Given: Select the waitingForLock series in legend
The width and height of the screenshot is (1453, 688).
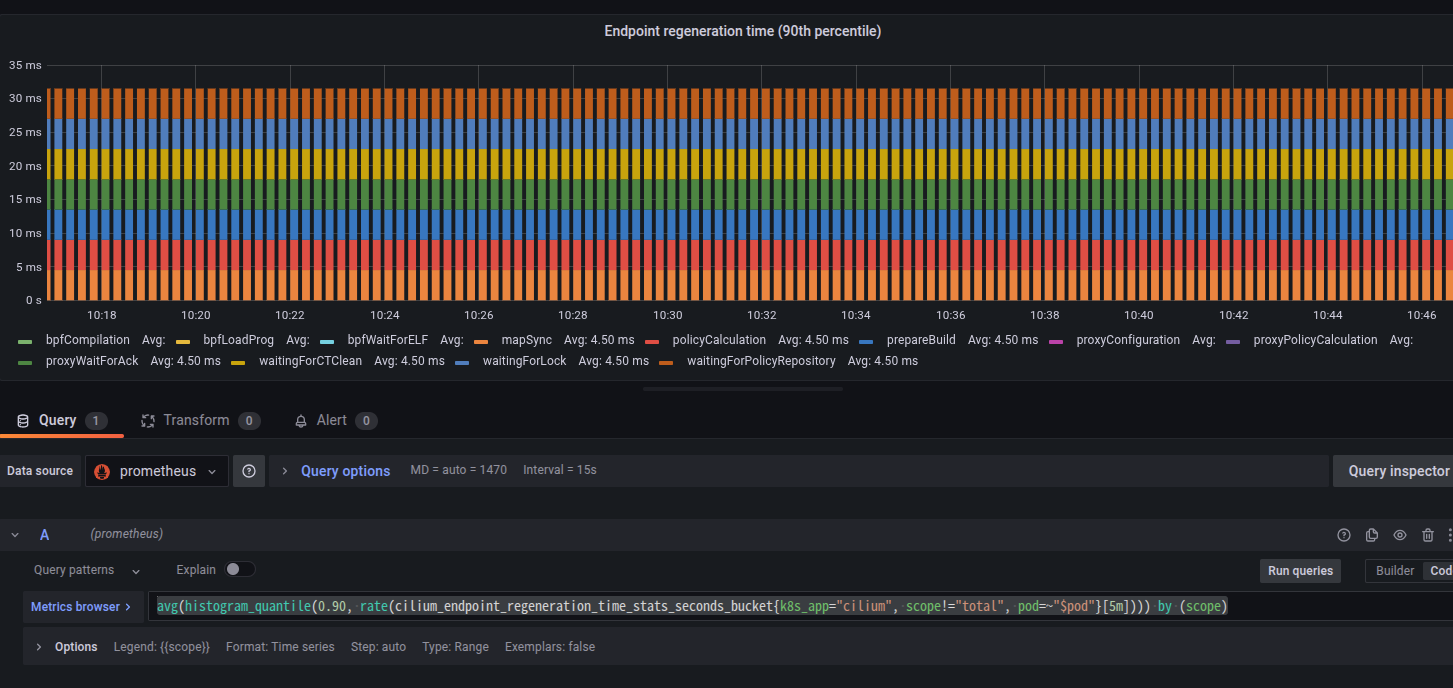Looking at the screenshot, I should [x=525, y=361].
